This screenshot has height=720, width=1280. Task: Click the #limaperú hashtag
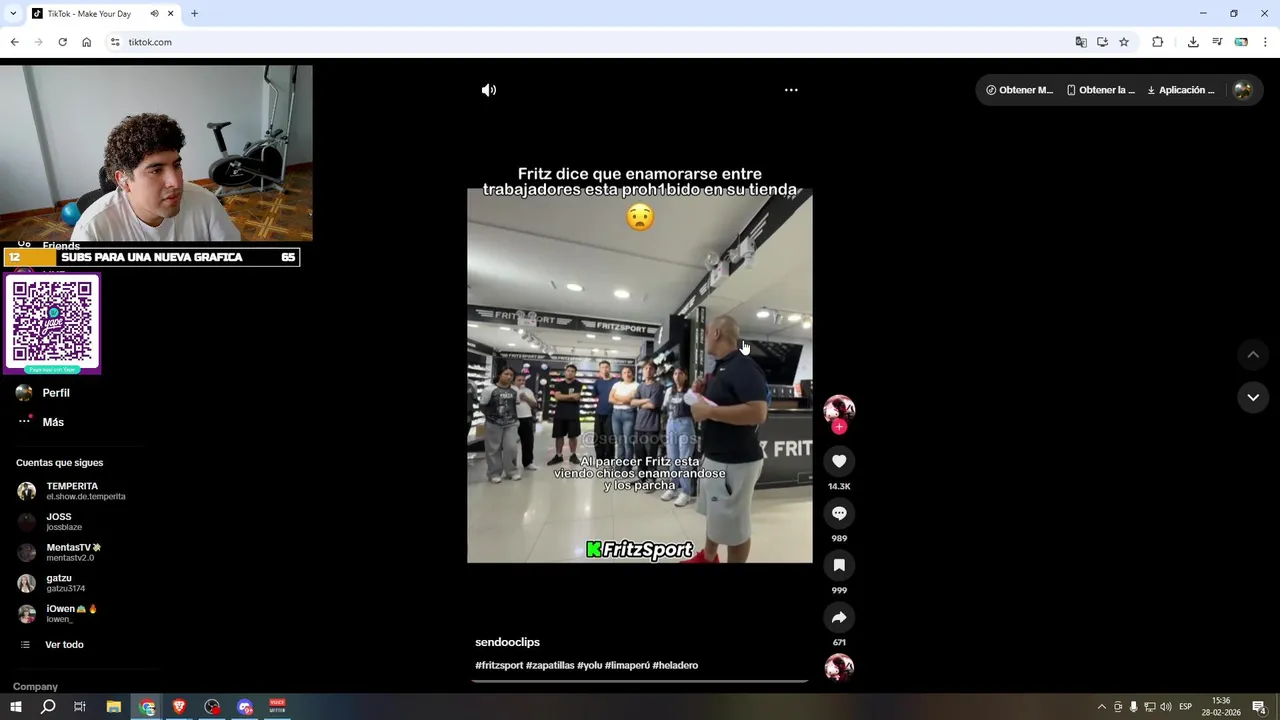[627, 665]
